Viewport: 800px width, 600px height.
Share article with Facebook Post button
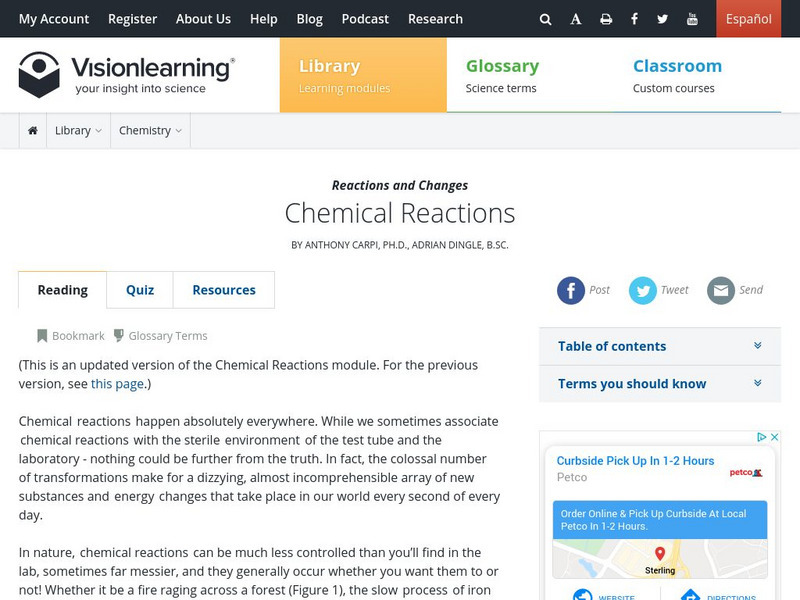point(571,290)
